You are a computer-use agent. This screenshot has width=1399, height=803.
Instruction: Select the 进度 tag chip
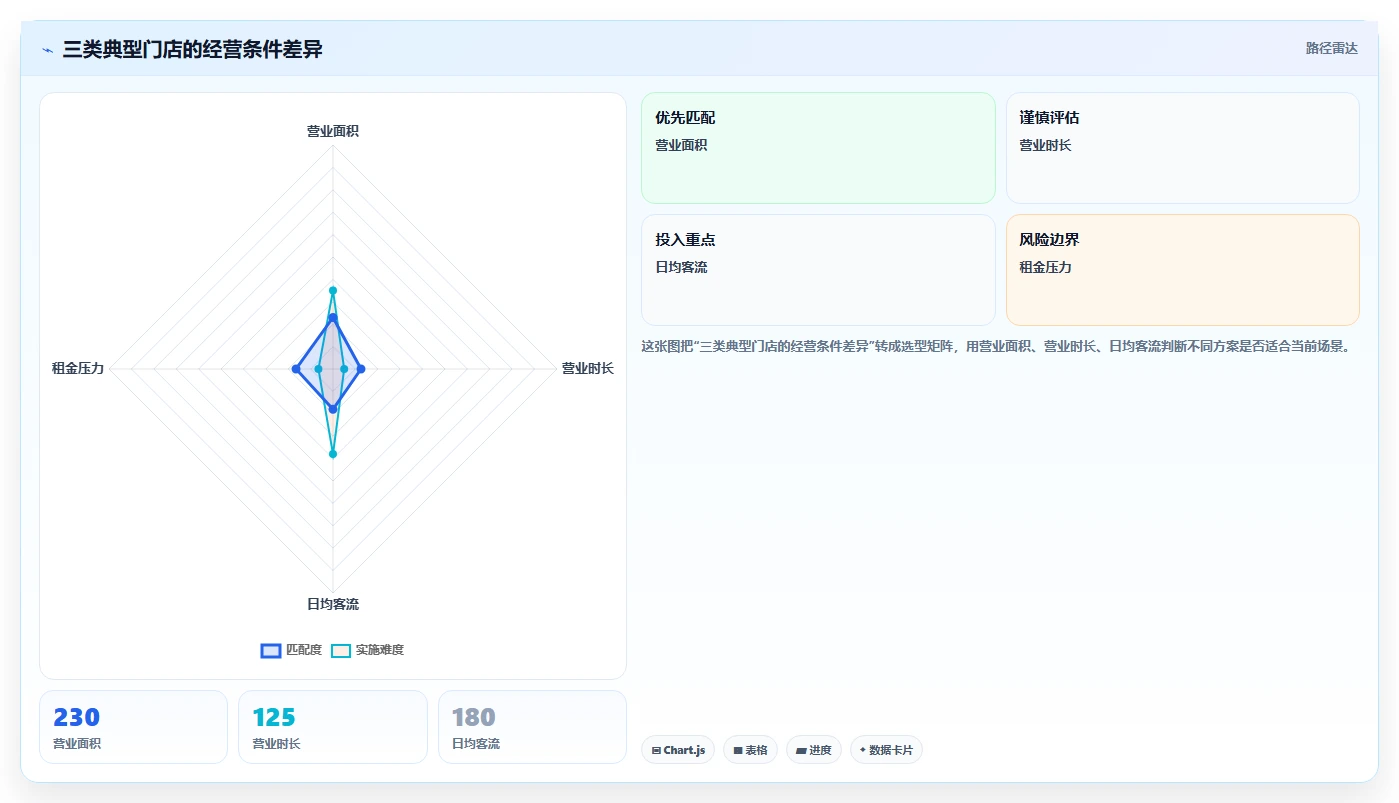pyautogui.click(x=813, y=750)
